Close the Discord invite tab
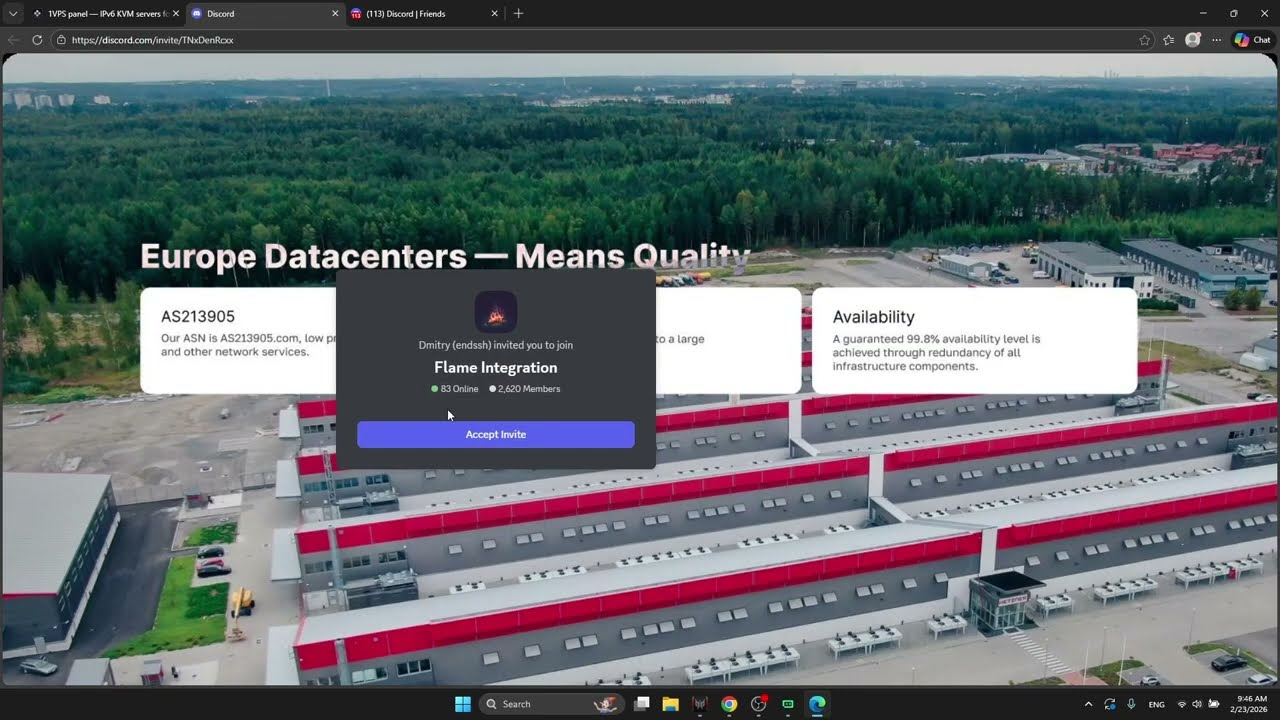Viewport: 1280px width, 720px height. 335,14
